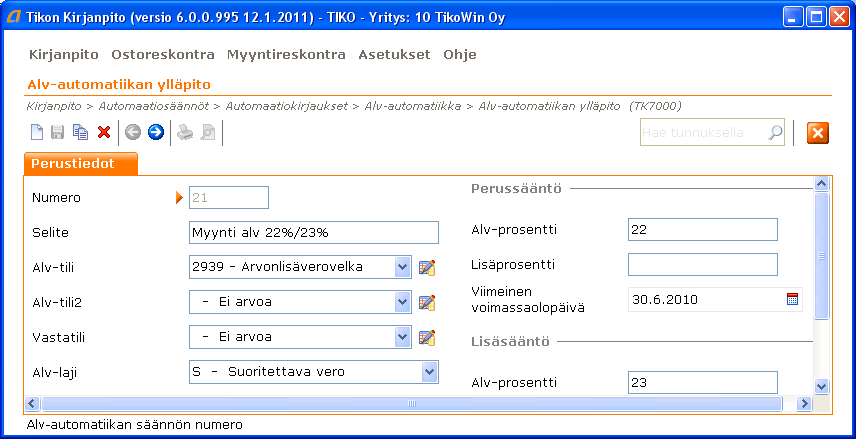
Task: Click Kirjanpito in the breadcrumb
Action: (54, 106)
